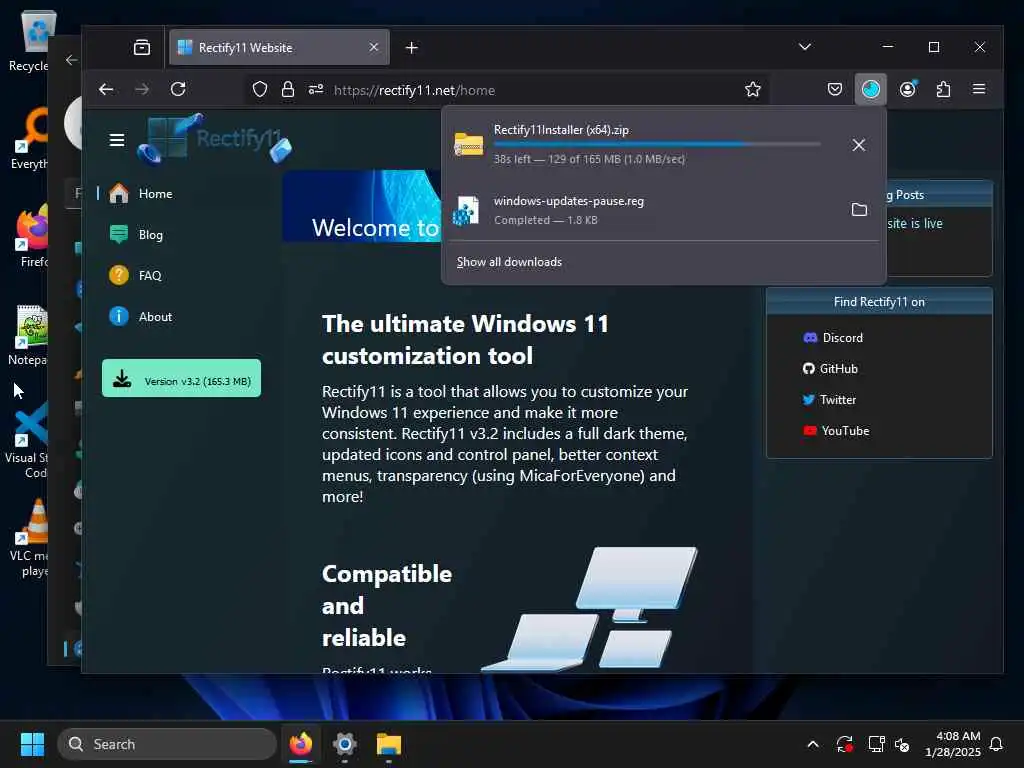
Task: Toggle the website sidebar hamburger menu
Action: click(x=117, y=140)
